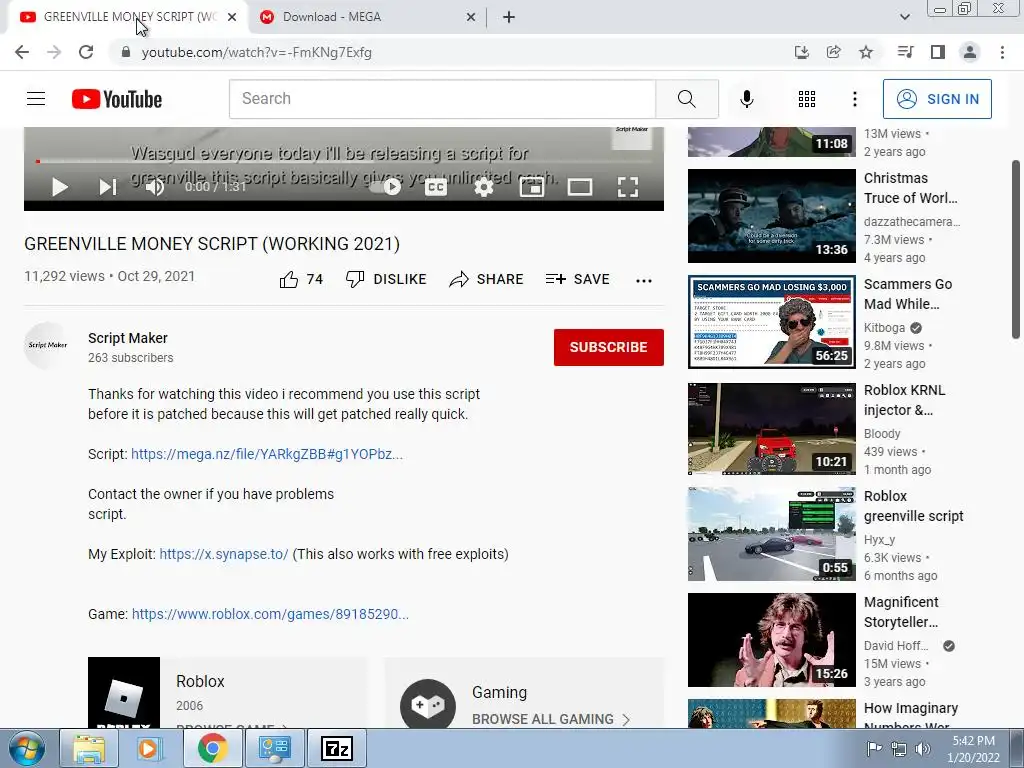Skip to the next video

tap(108, 187)
